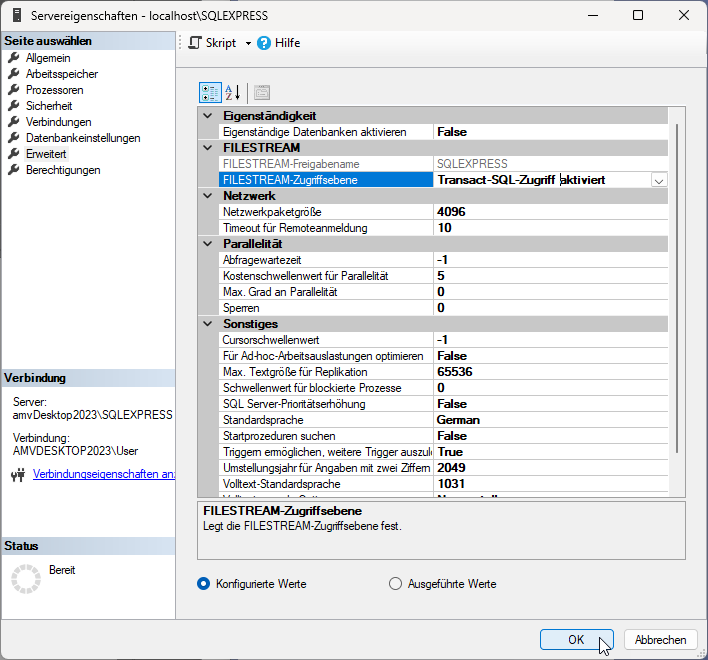Click the wrench icon beside Prozessoren

(x=14, y=90)
